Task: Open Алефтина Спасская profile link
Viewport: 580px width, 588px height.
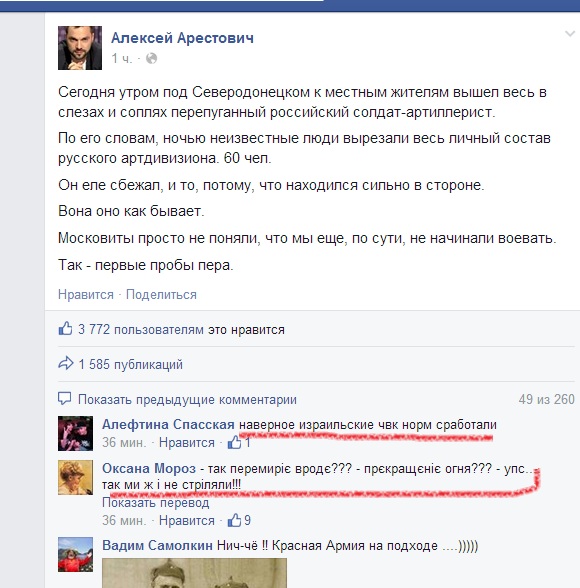Action: tap(168, 424)
